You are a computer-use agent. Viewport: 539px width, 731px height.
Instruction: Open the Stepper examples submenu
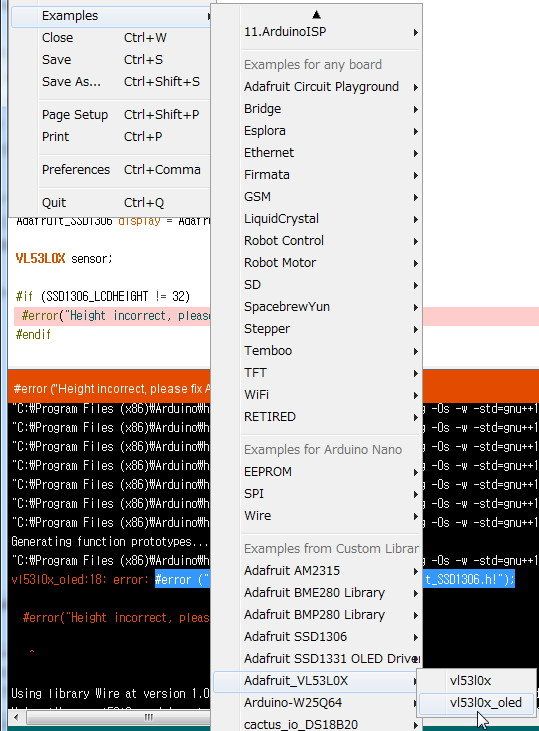pos(318,329)
